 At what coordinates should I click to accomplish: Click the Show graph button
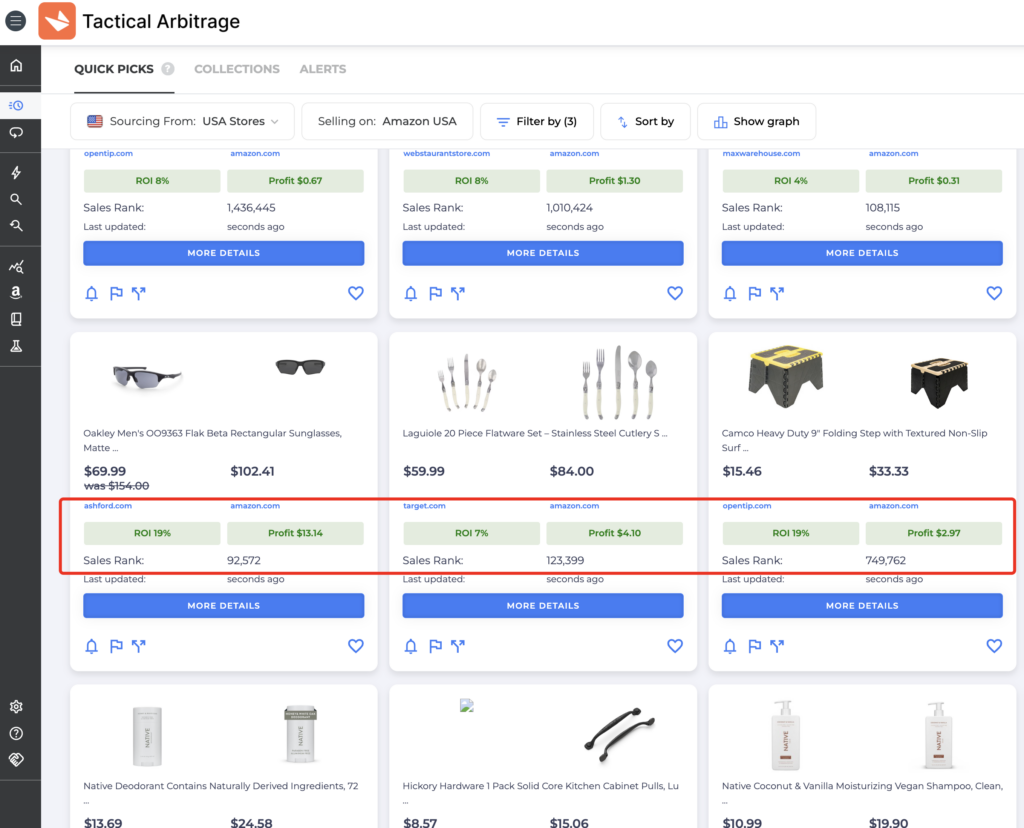coord(756,121)
